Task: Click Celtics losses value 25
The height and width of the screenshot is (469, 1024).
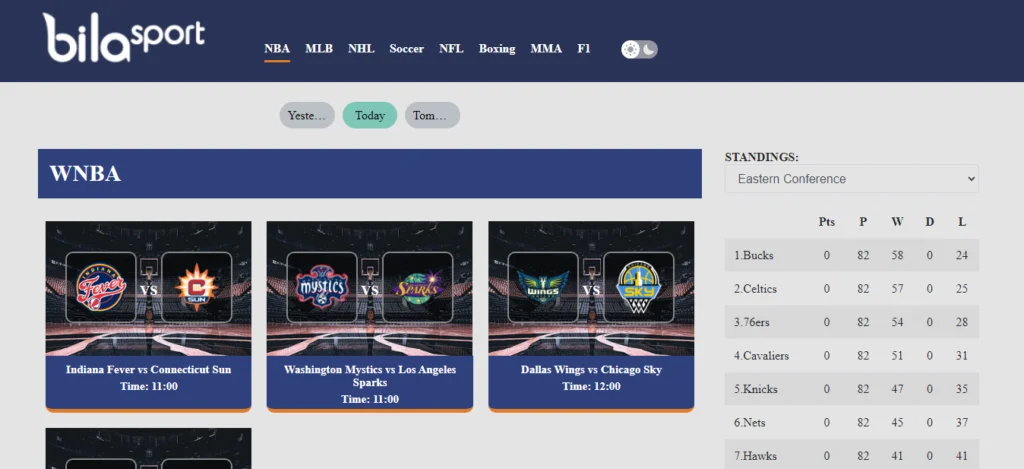Action: [x=962, y=289]
